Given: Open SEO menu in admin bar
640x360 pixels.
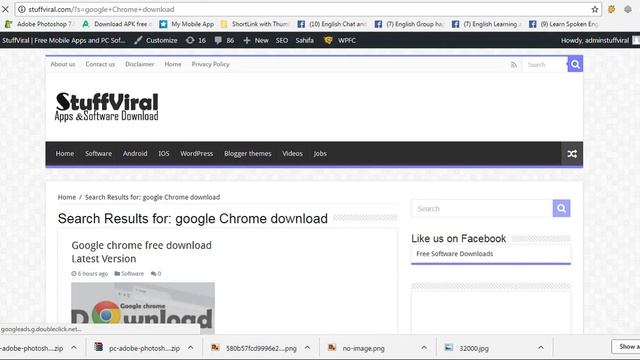Looking at the screenshot, I should tap(282, 40).
